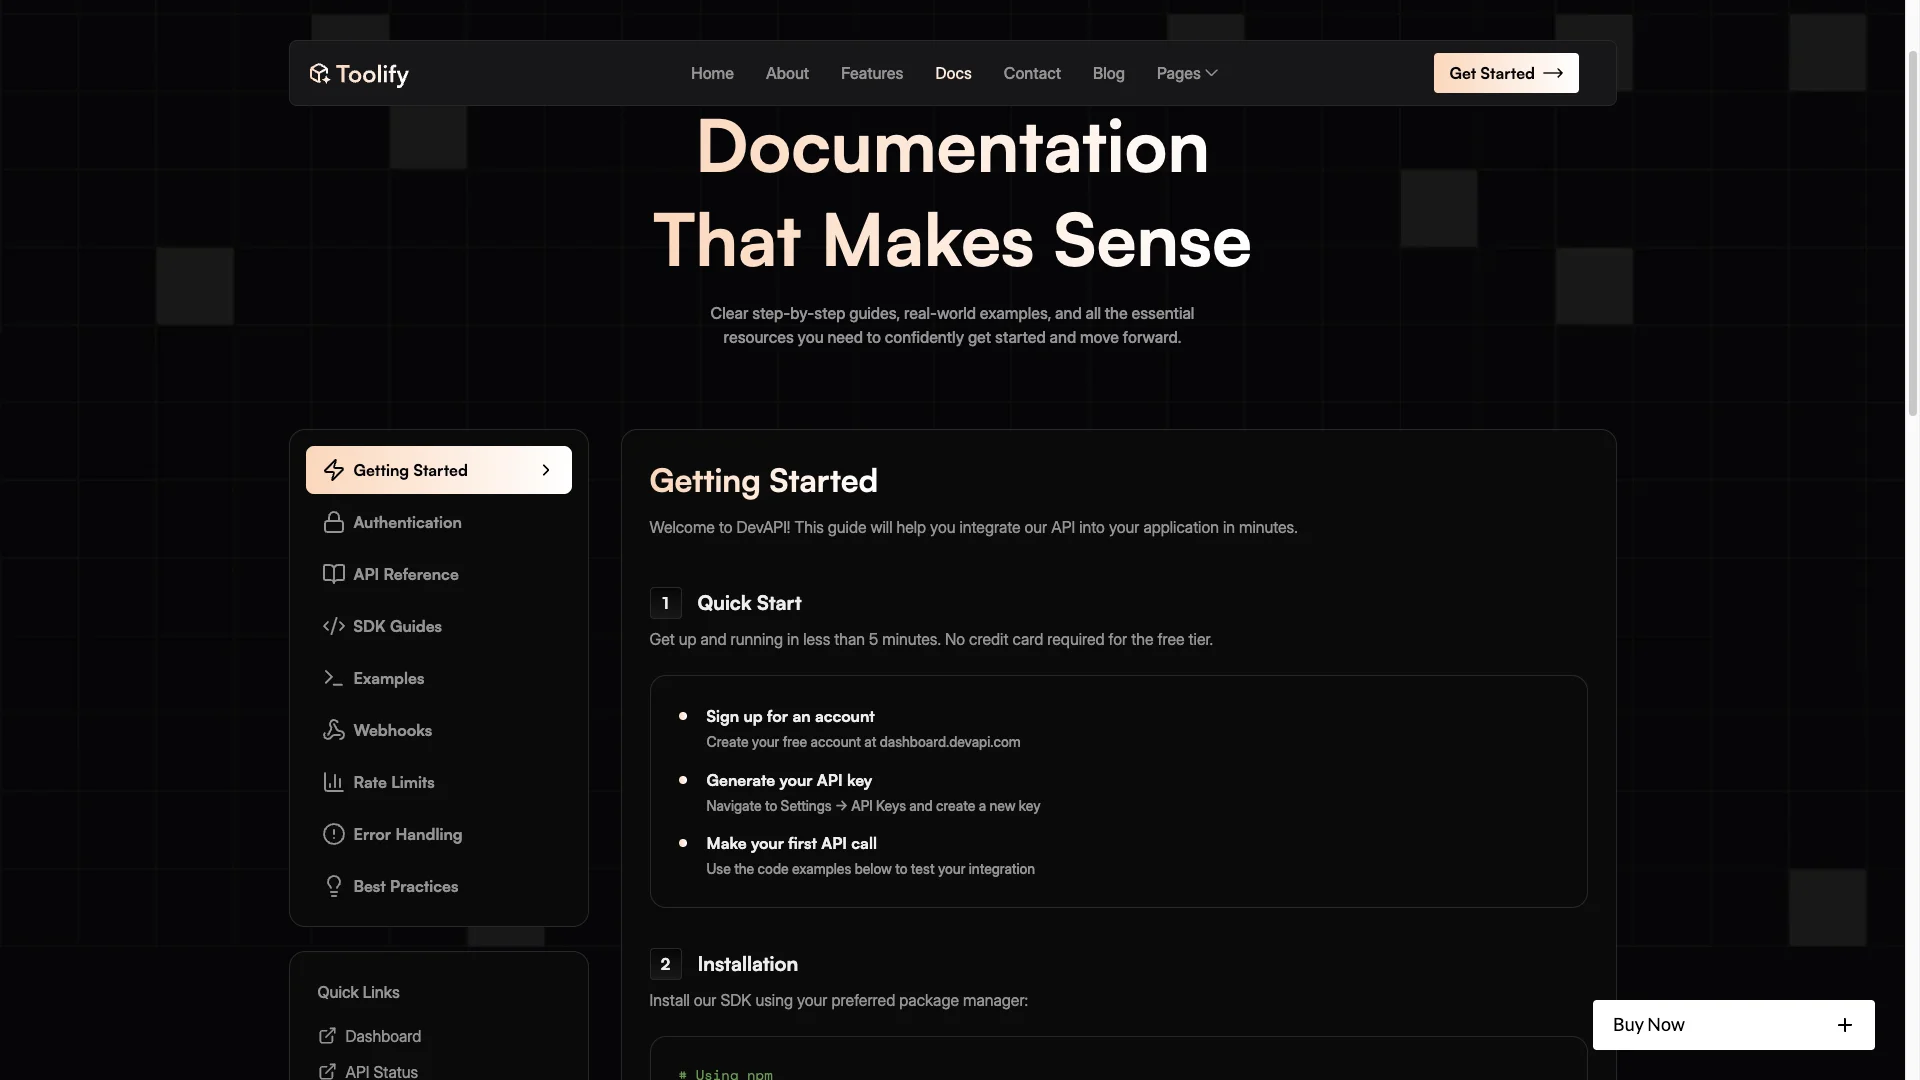
Task: Open the Error Handling section
Action: tap(439, 834)
